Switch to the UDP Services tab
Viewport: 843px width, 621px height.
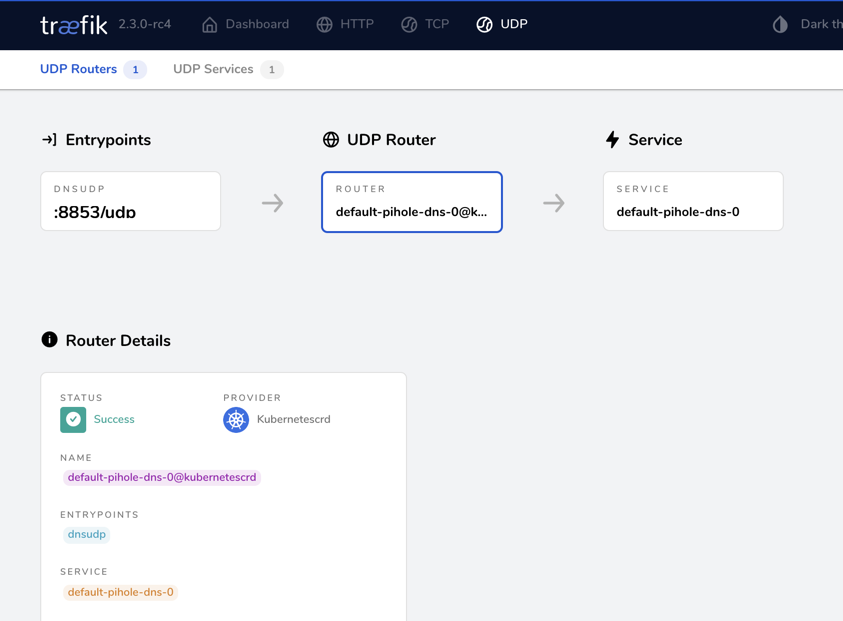214,69
